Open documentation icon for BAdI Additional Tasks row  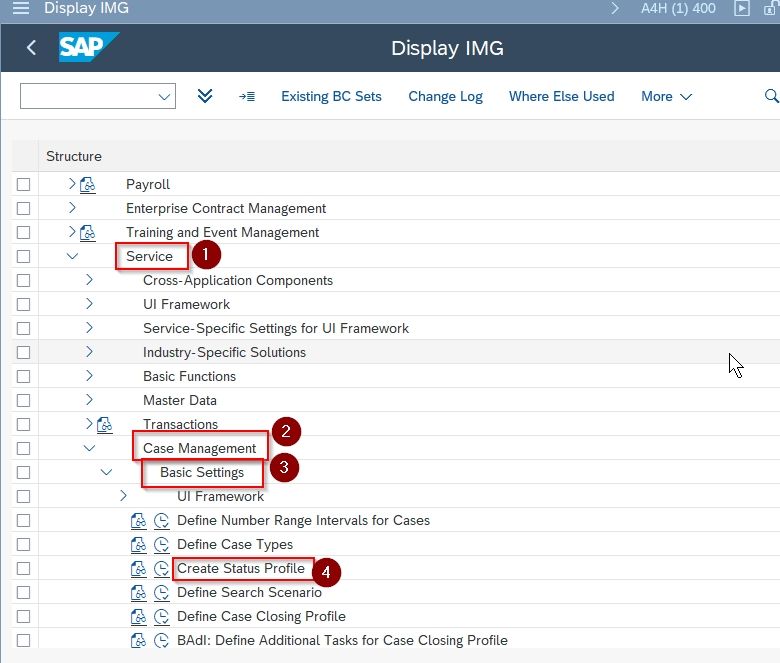pyautogui.click(x=138, y=641)
